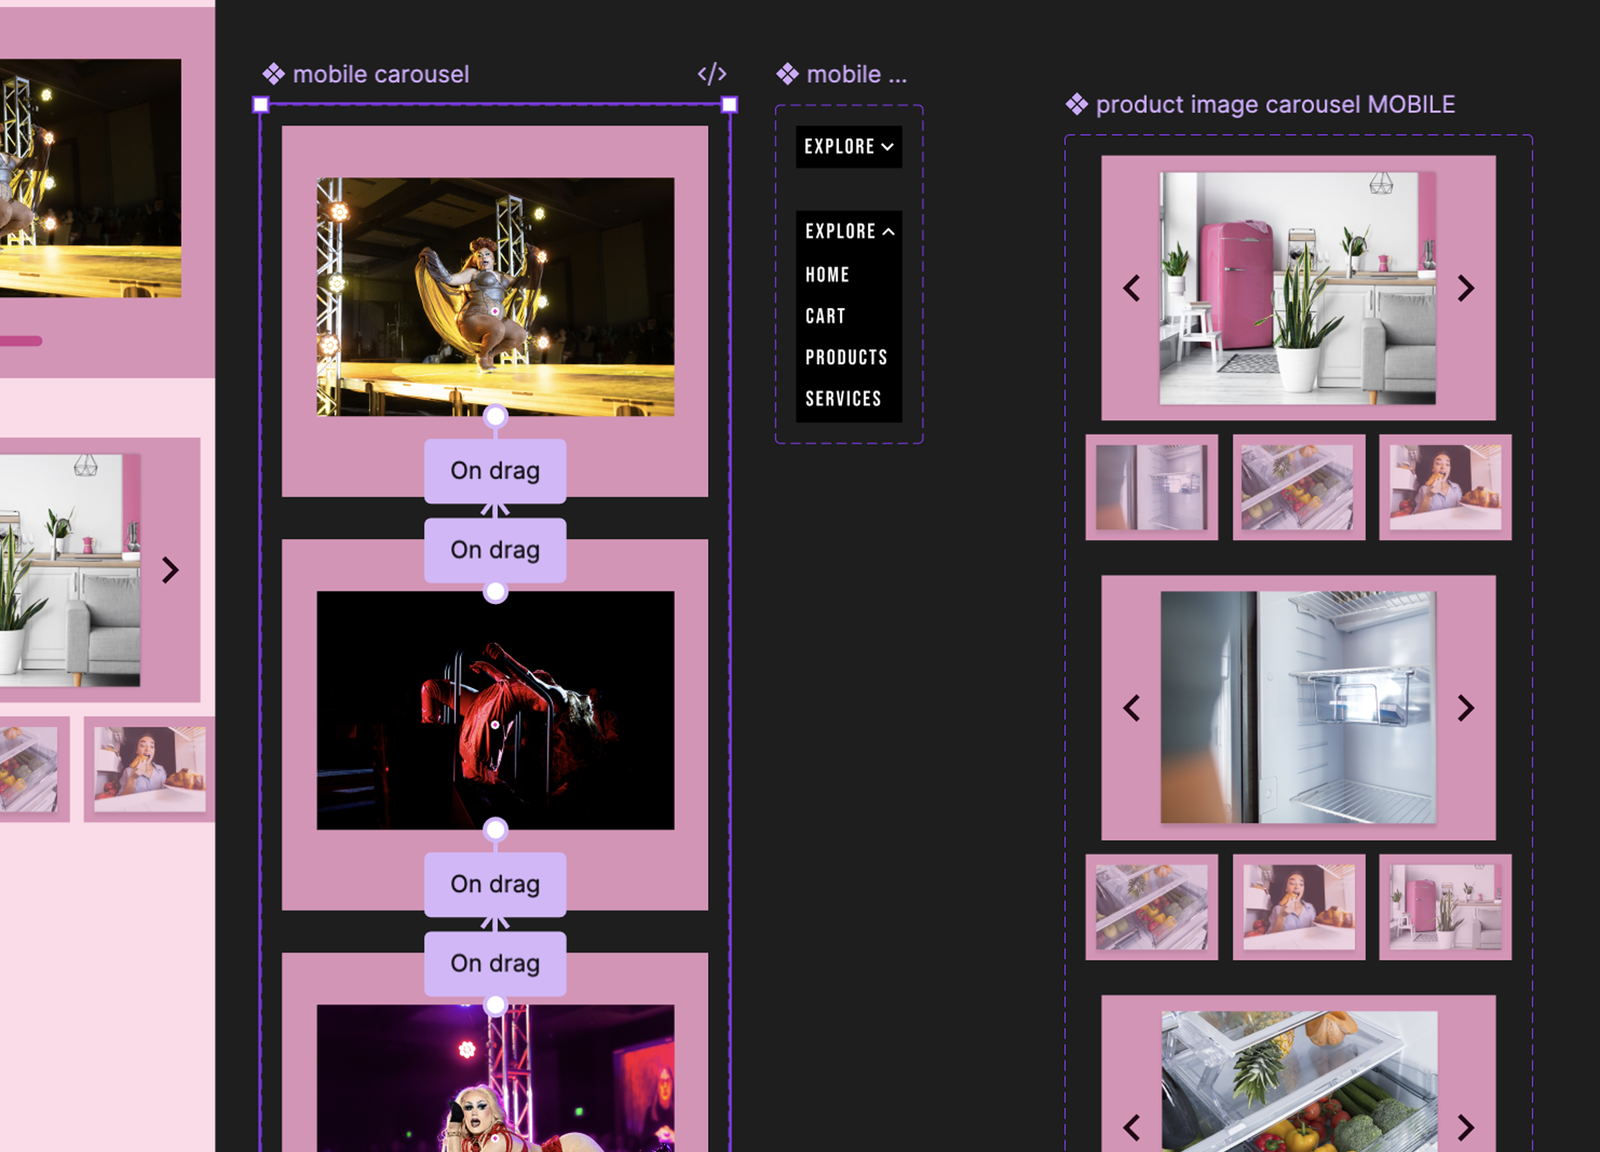Viewport: 1600px width, 1152px height.
Task: Collapse the open EXPLORE menu header
Action: (x=848, y=231)
